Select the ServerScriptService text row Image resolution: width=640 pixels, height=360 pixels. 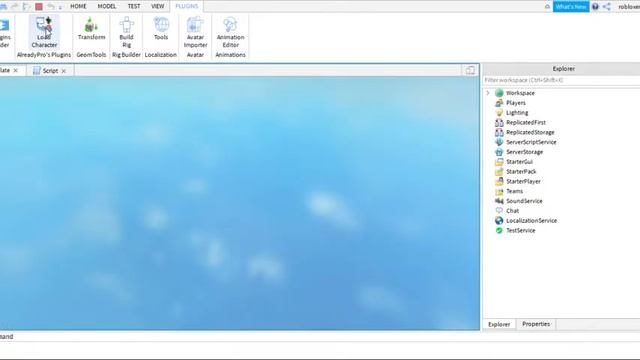(531, 142)
